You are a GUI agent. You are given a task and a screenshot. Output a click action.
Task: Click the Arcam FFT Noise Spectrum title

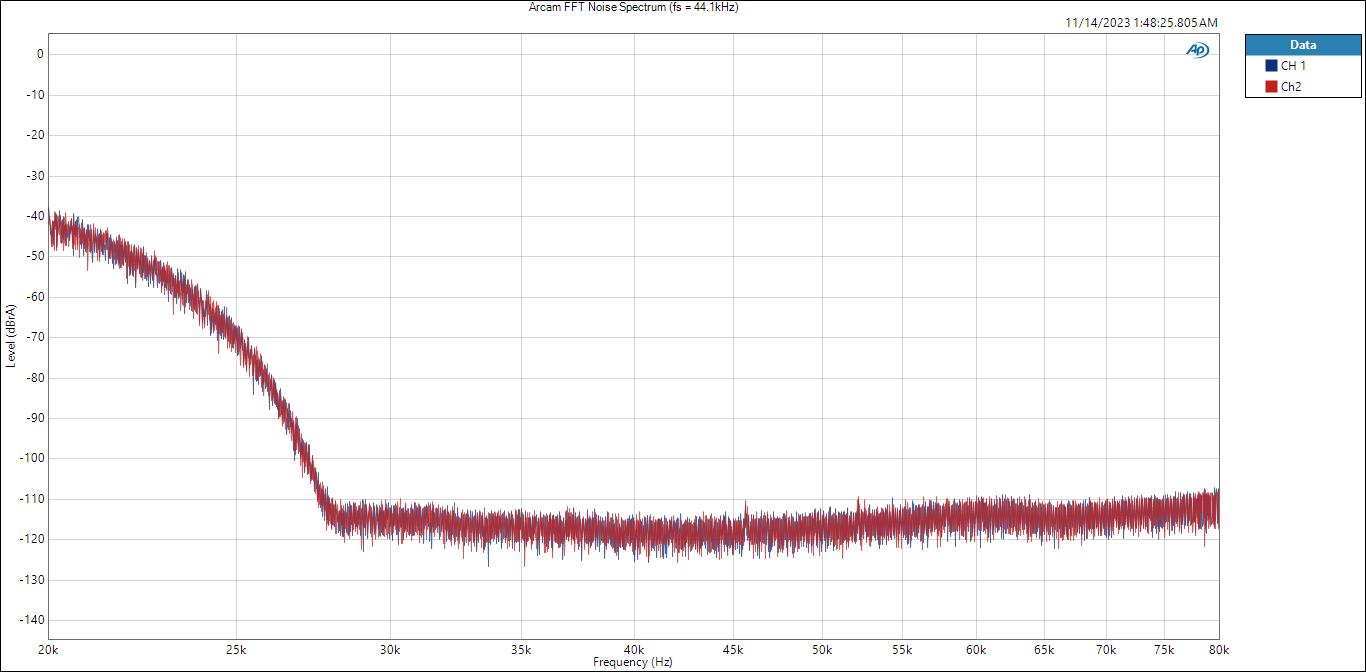[x=633, y=7]
